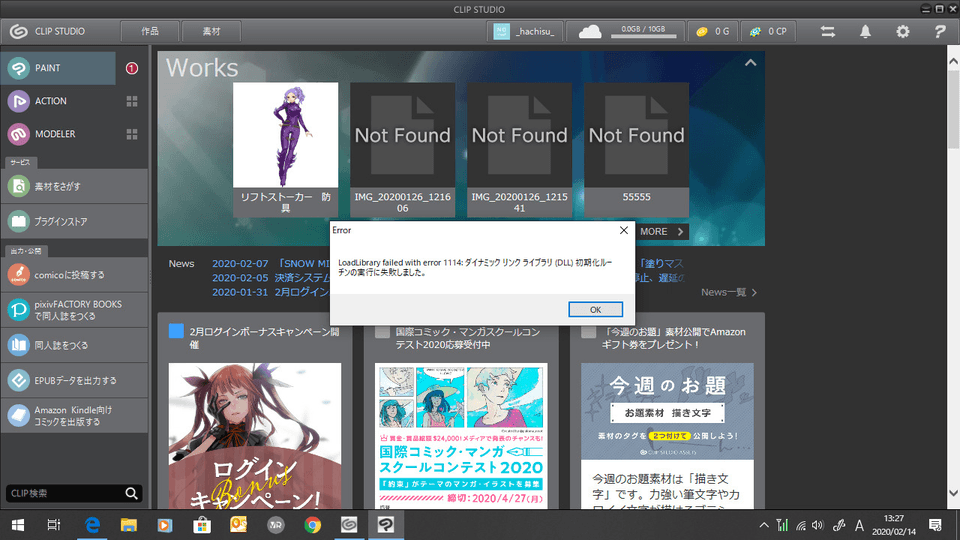Click MORE in the Works section
This screenshot has width=960, height=540.
661,231
